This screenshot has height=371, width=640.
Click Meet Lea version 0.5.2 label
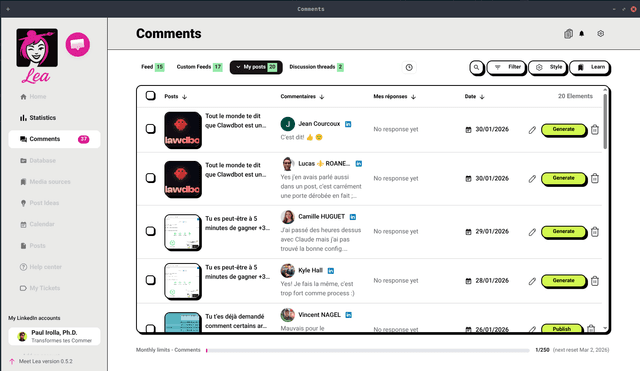tap(45, 362)
